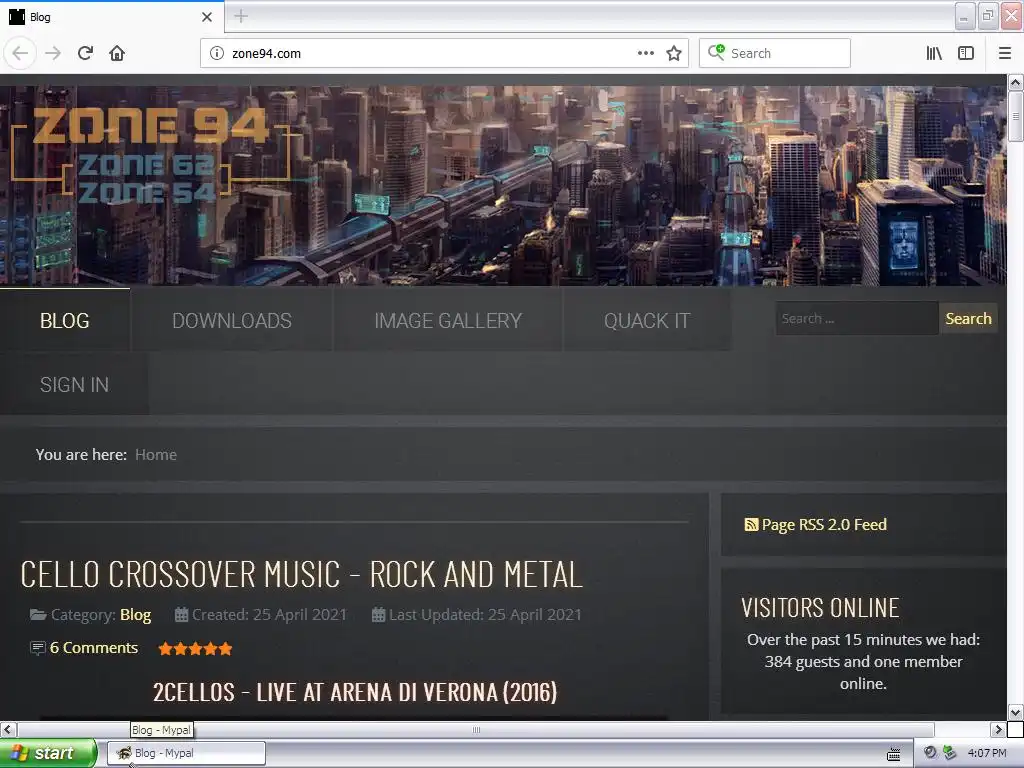Click the taskbar keyboard icon

893,754
